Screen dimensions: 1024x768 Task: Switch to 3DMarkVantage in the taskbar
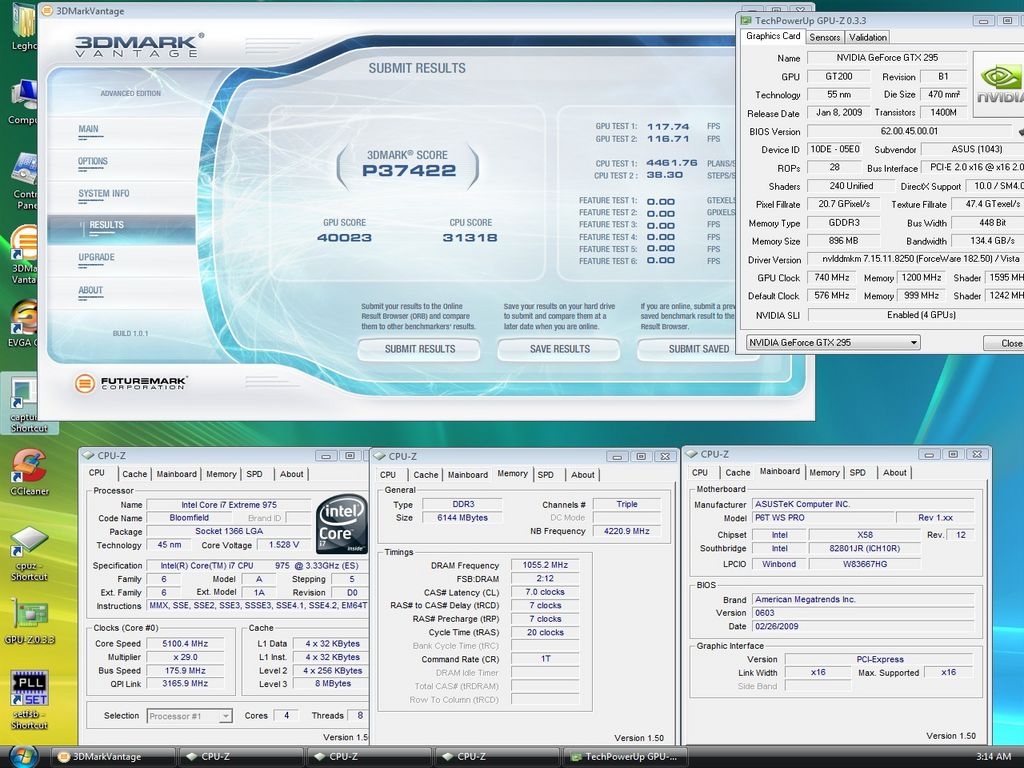pos(114,756)
